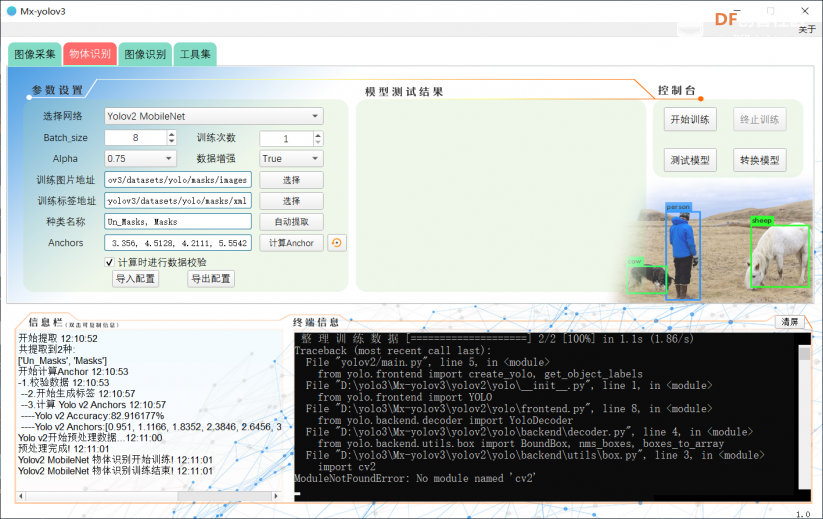Switch to the 物体识别 tab
Image resolution: width=823 pixels, height=519 pixels.
pos(90,54)
